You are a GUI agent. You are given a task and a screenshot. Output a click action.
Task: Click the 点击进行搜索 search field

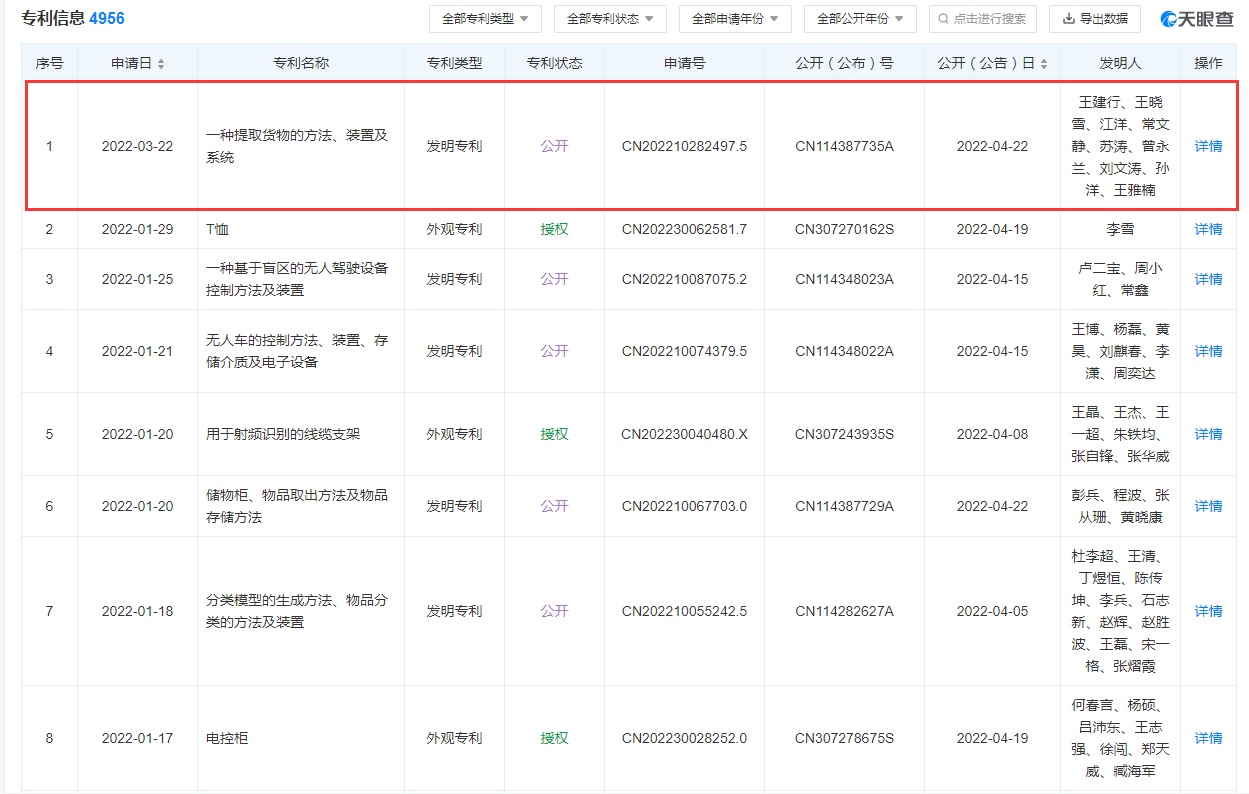coord(983,19)
